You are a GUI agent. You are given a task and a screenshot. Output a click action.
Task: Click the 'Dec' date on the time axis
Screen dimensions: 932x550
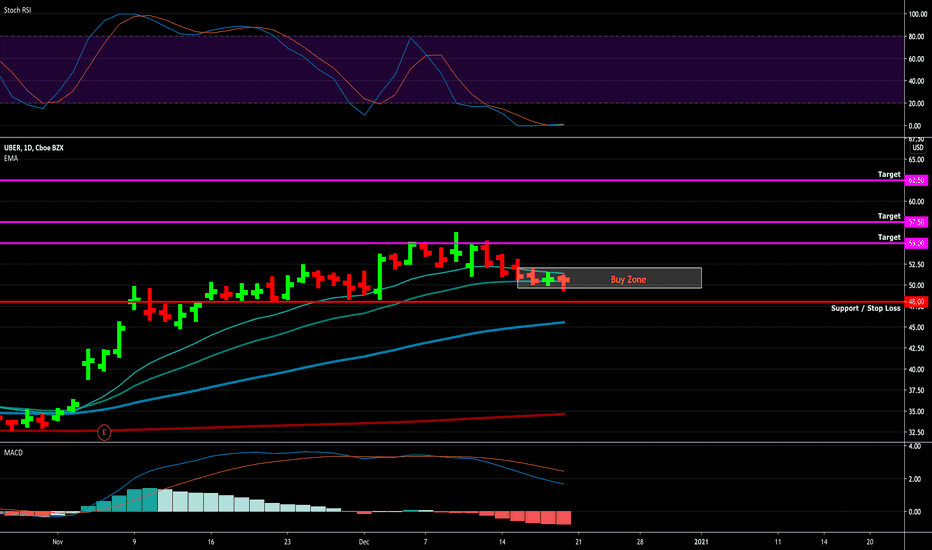pos(364,542)
